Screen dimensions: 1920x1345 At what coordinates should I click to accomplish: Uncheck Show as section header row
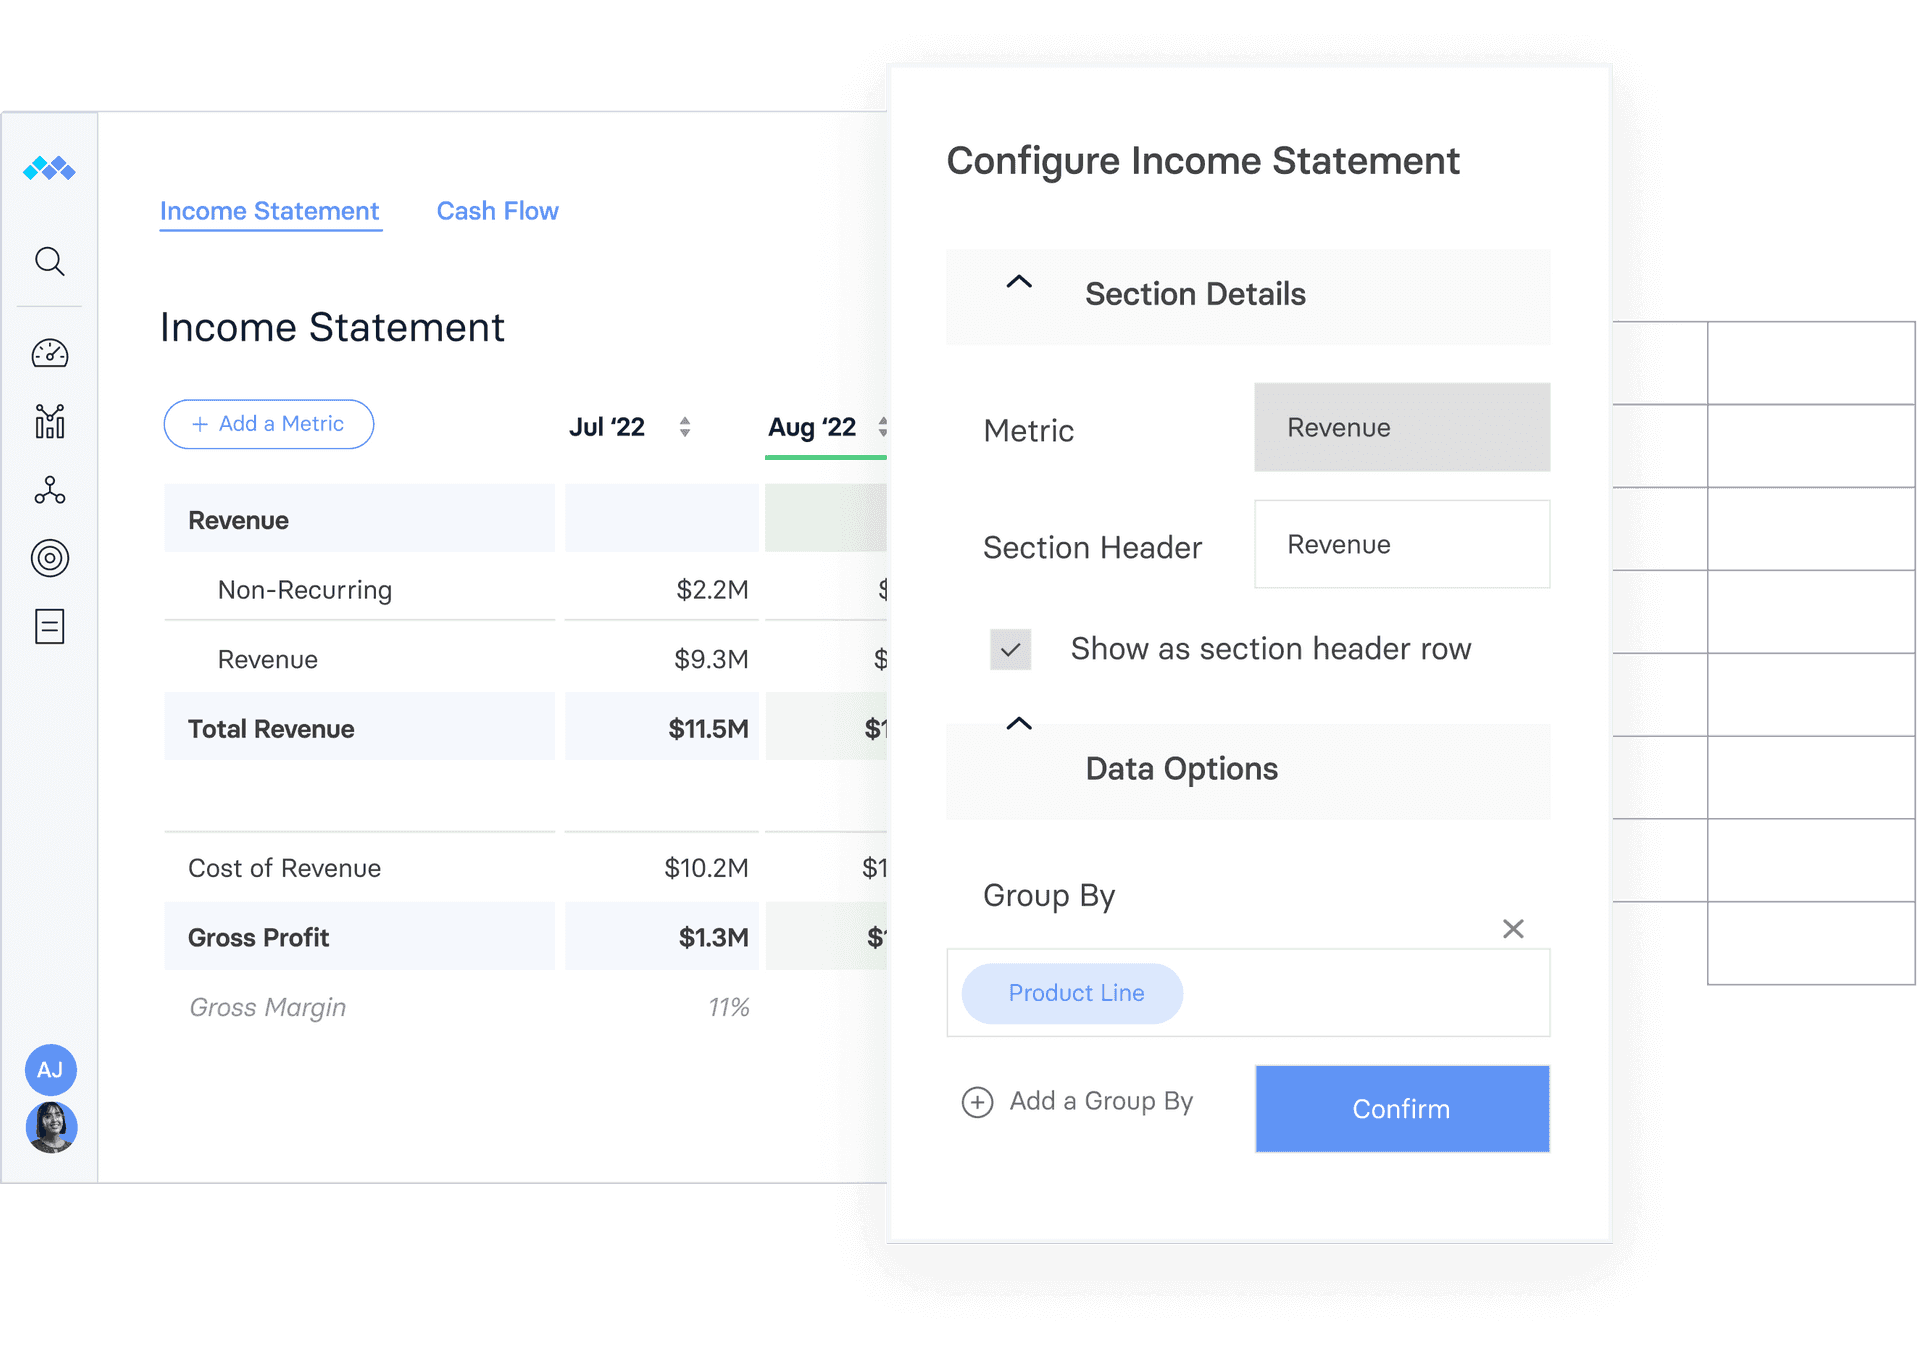click(1010, 650)
